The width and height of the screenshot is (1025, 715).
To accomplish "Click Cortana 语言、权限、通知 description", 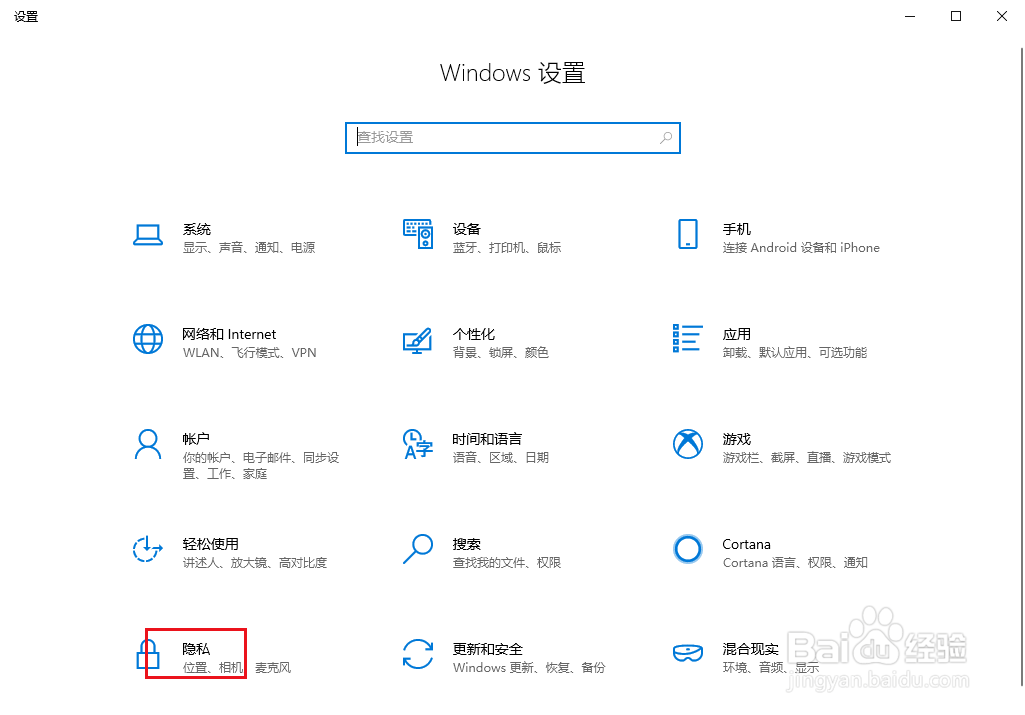I will click(x=795, y=563).
